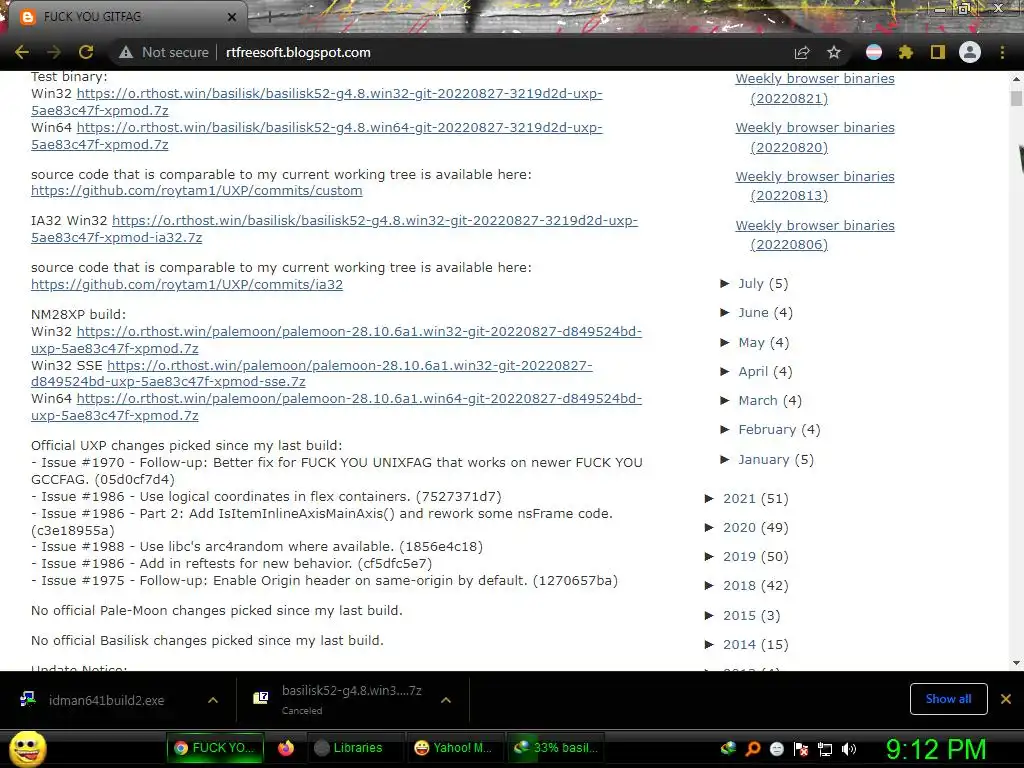This screenshot has width=1024, height=768.
Task: Expand the May (4) archive
Action: pyautogui.click(x=725, y=342)
